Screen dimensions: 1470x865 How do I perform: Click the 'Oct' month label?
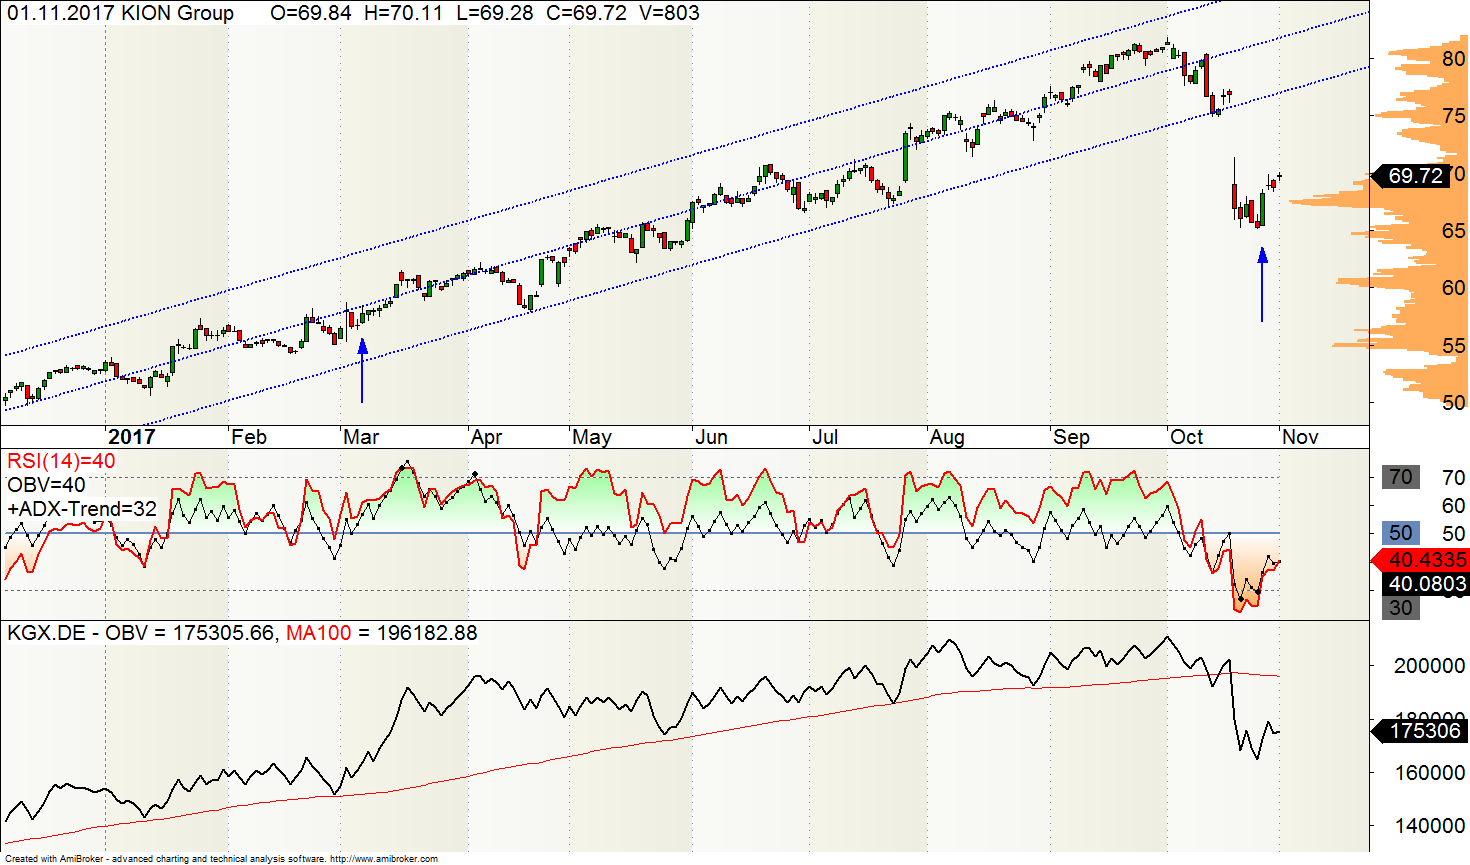pos(1187,437)
